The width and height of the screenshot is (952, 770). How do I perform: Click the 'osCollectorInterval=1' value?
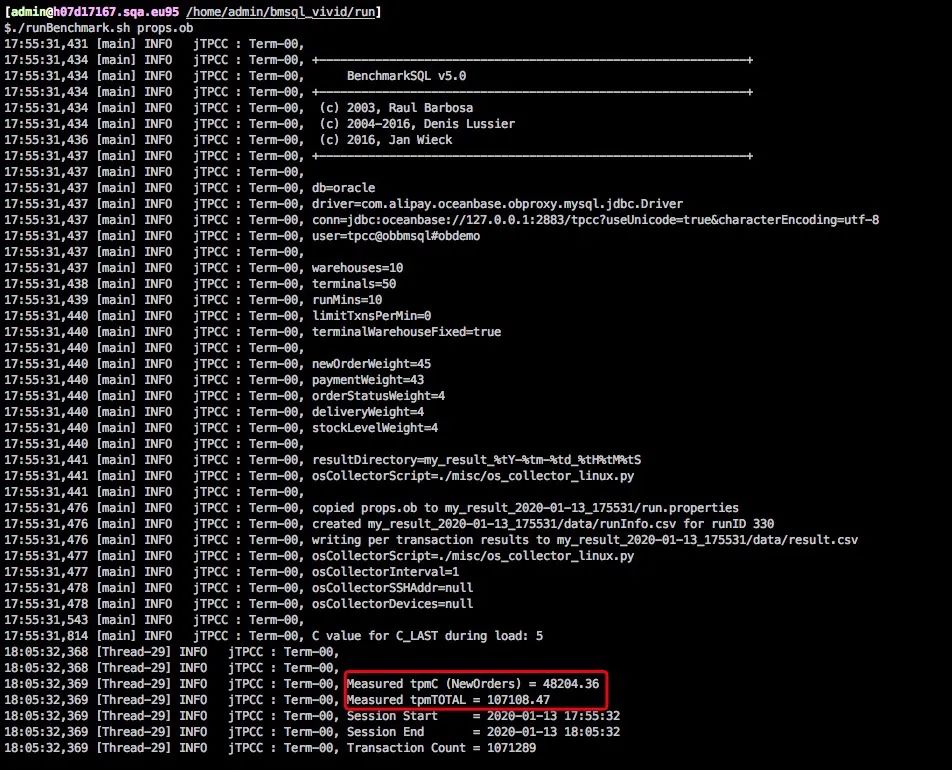pos(386,571)
